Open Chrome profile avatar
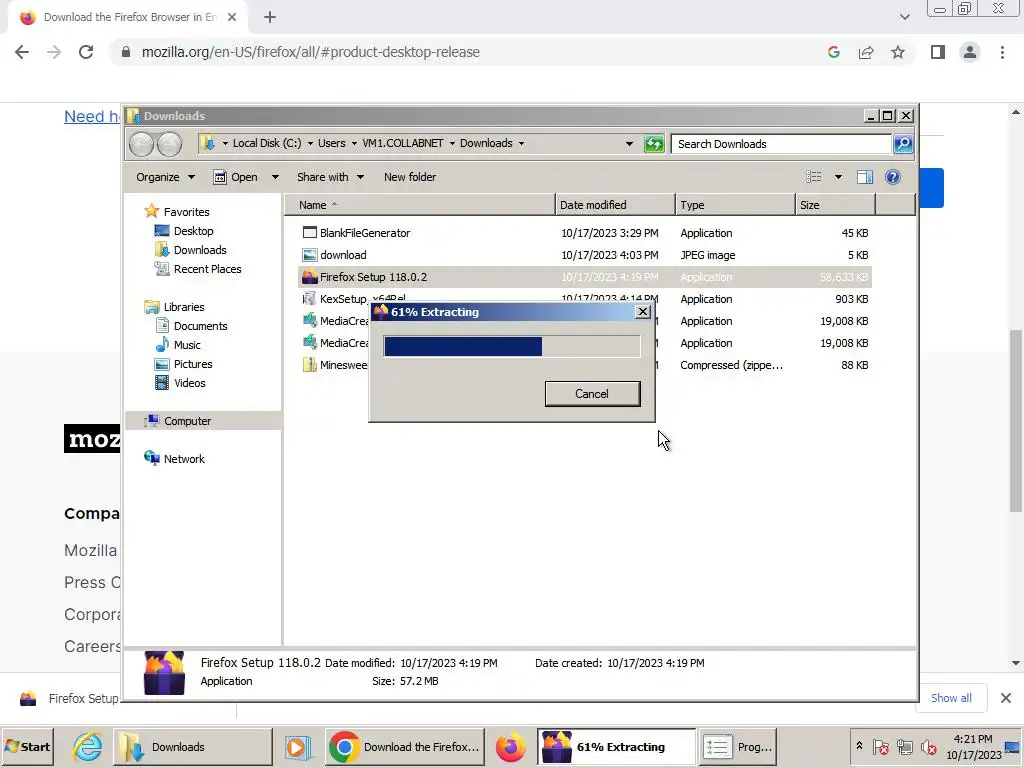This screenshot has height=768, width=1024. pyautogui.click(x=970, y=52)
